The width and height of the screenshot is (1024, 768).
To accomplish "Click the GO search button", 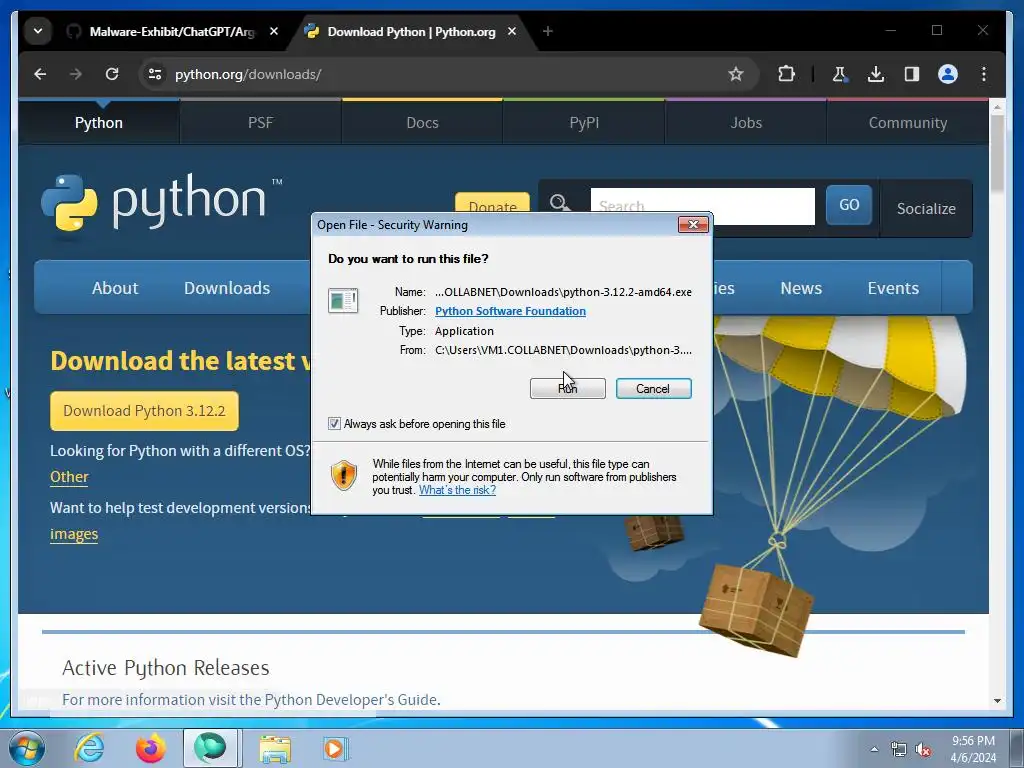I will [x=849, y=205].
